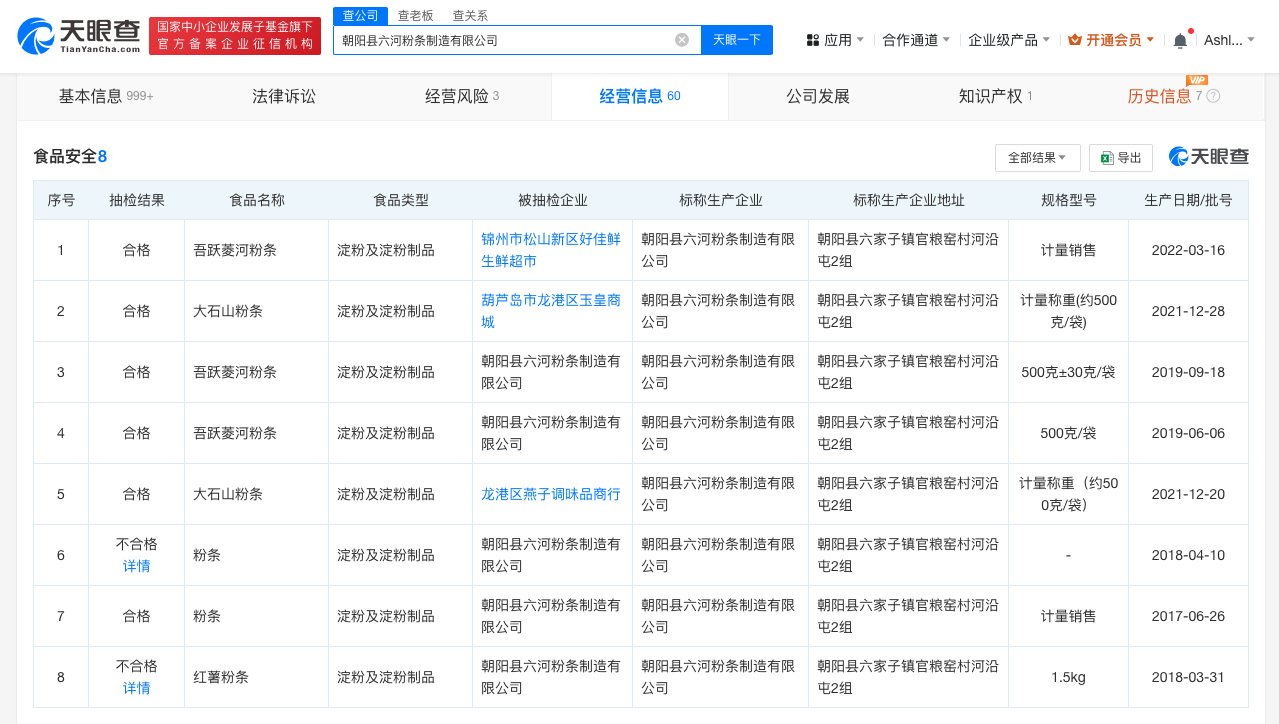Click the 导出 export button
Viewport: 1279px width, 724px height.
[1121, 158]
